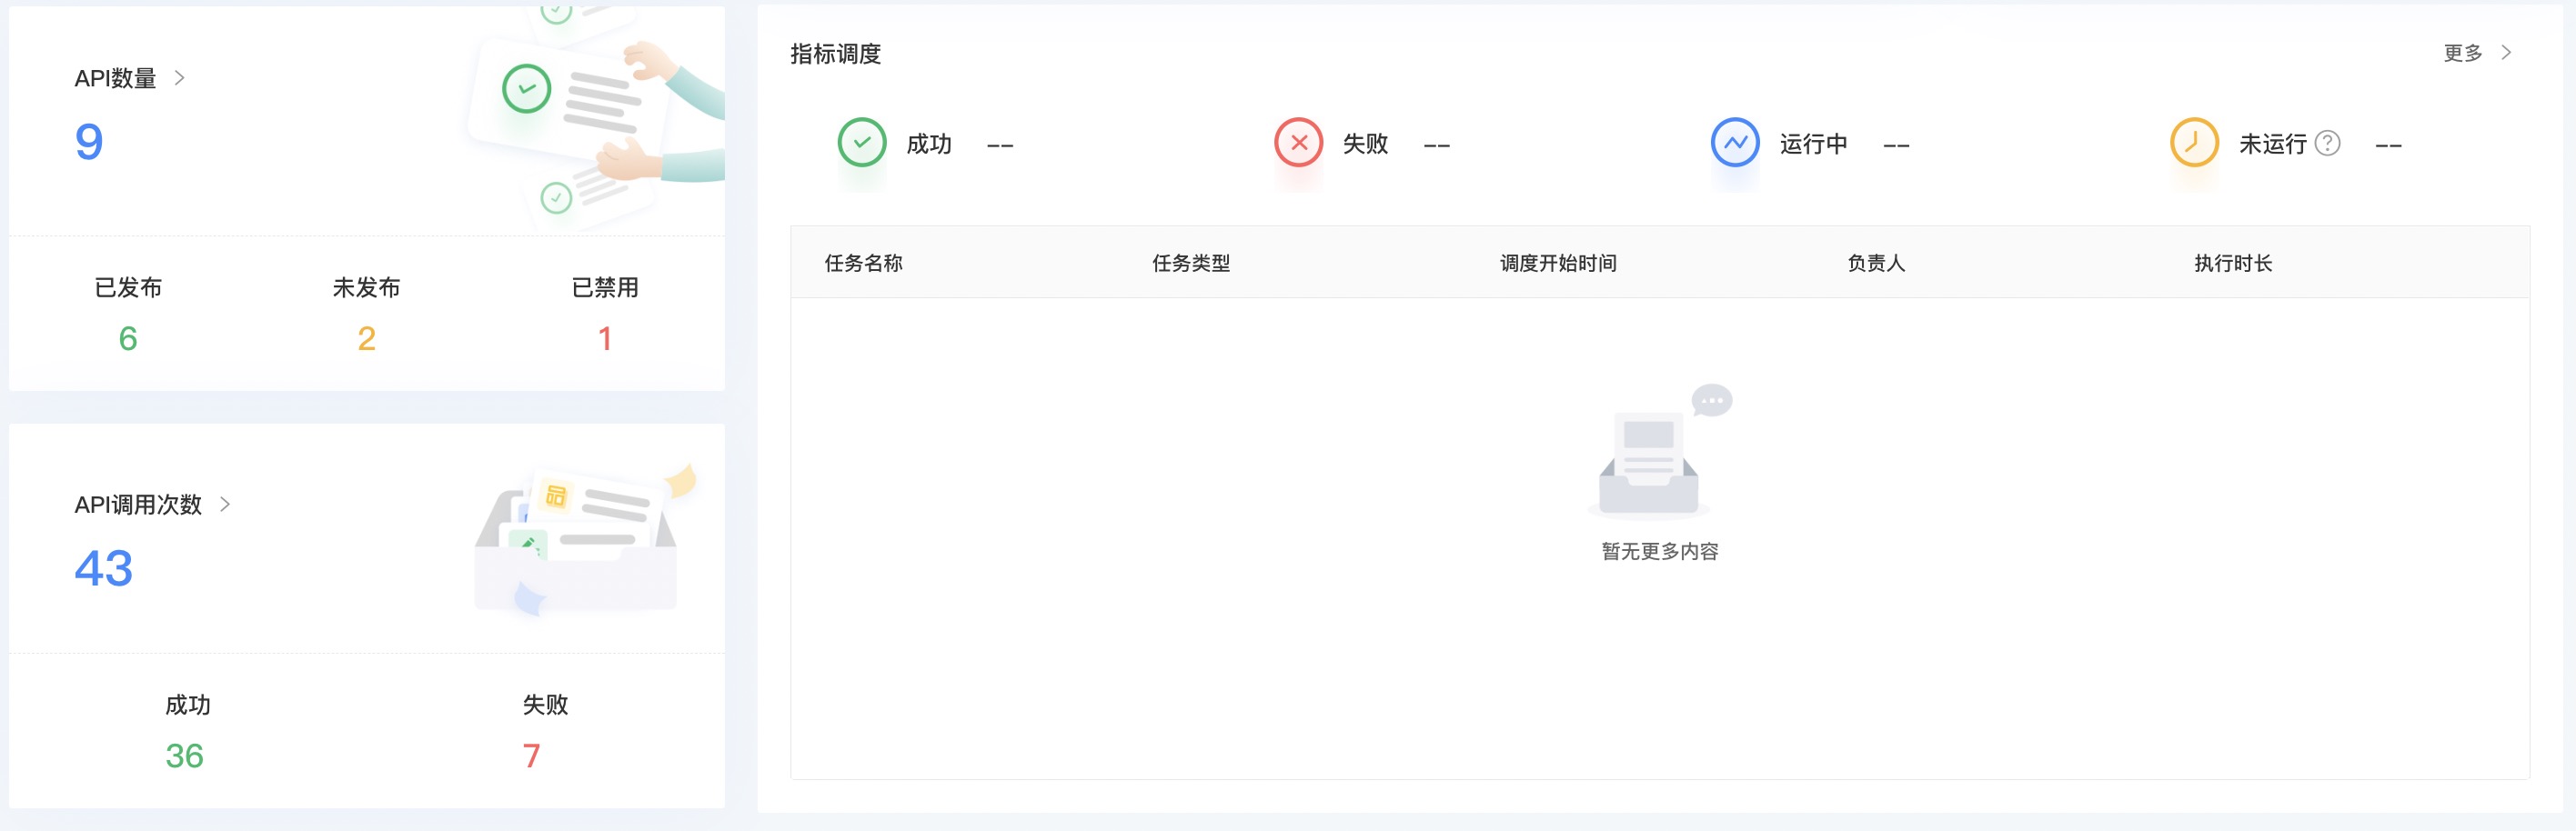
Task: Click the published count 6
Action: pos(128,338)
